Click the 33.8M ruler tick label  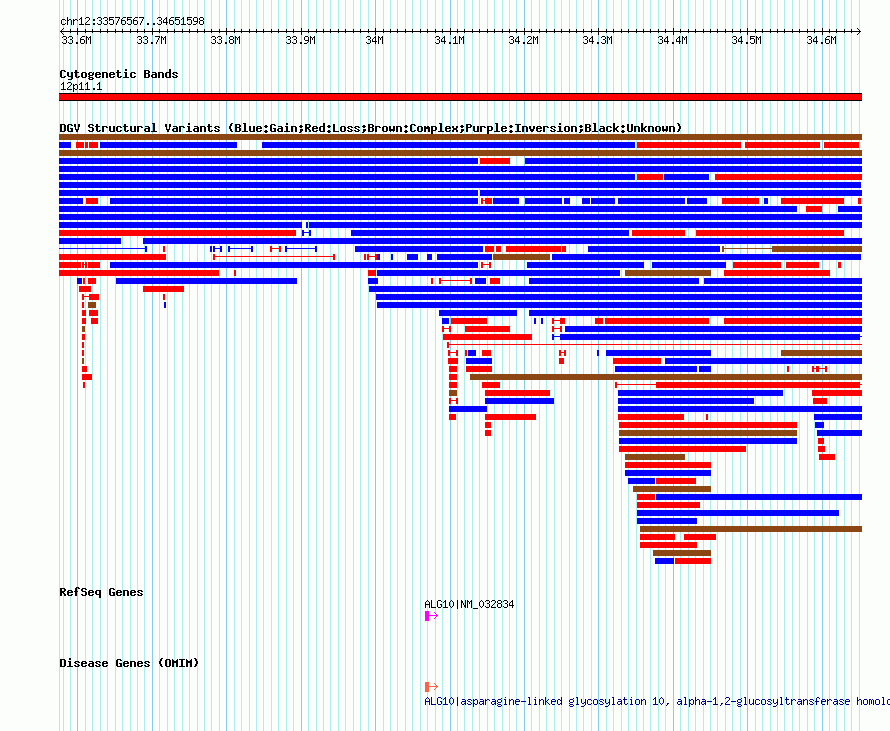click(225, 40)
